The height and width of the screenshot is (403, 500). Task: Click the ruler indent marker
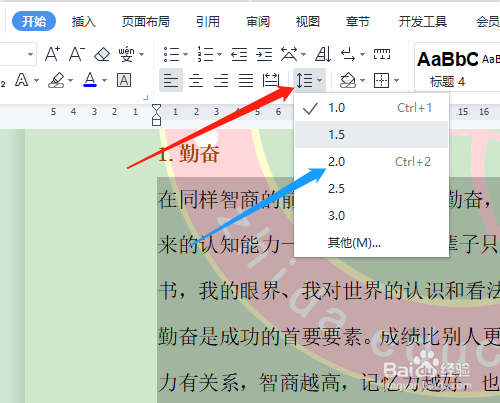[x=156, y=115]
